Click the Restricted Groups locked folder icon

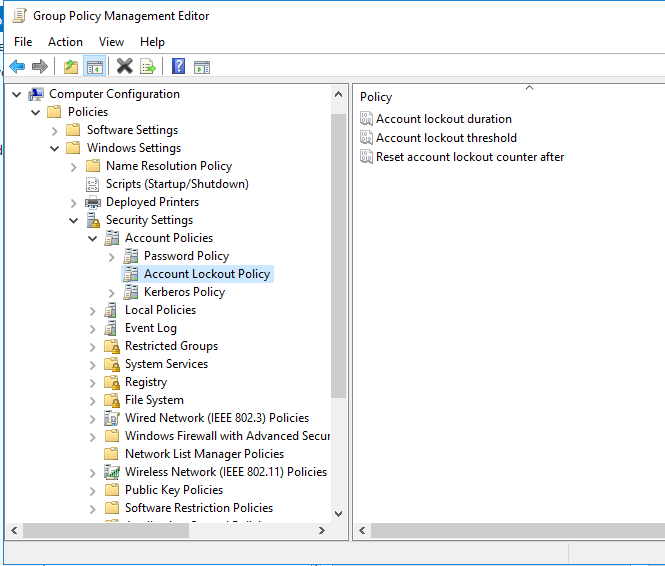coord(112,346)
